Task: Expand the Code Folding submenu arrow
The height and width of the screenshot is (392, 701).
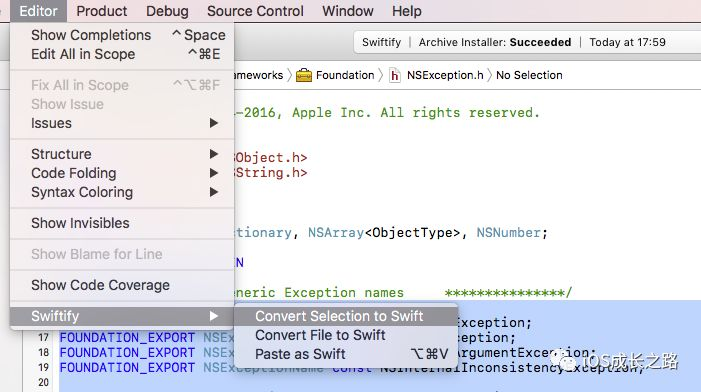Action: (214, 173)
